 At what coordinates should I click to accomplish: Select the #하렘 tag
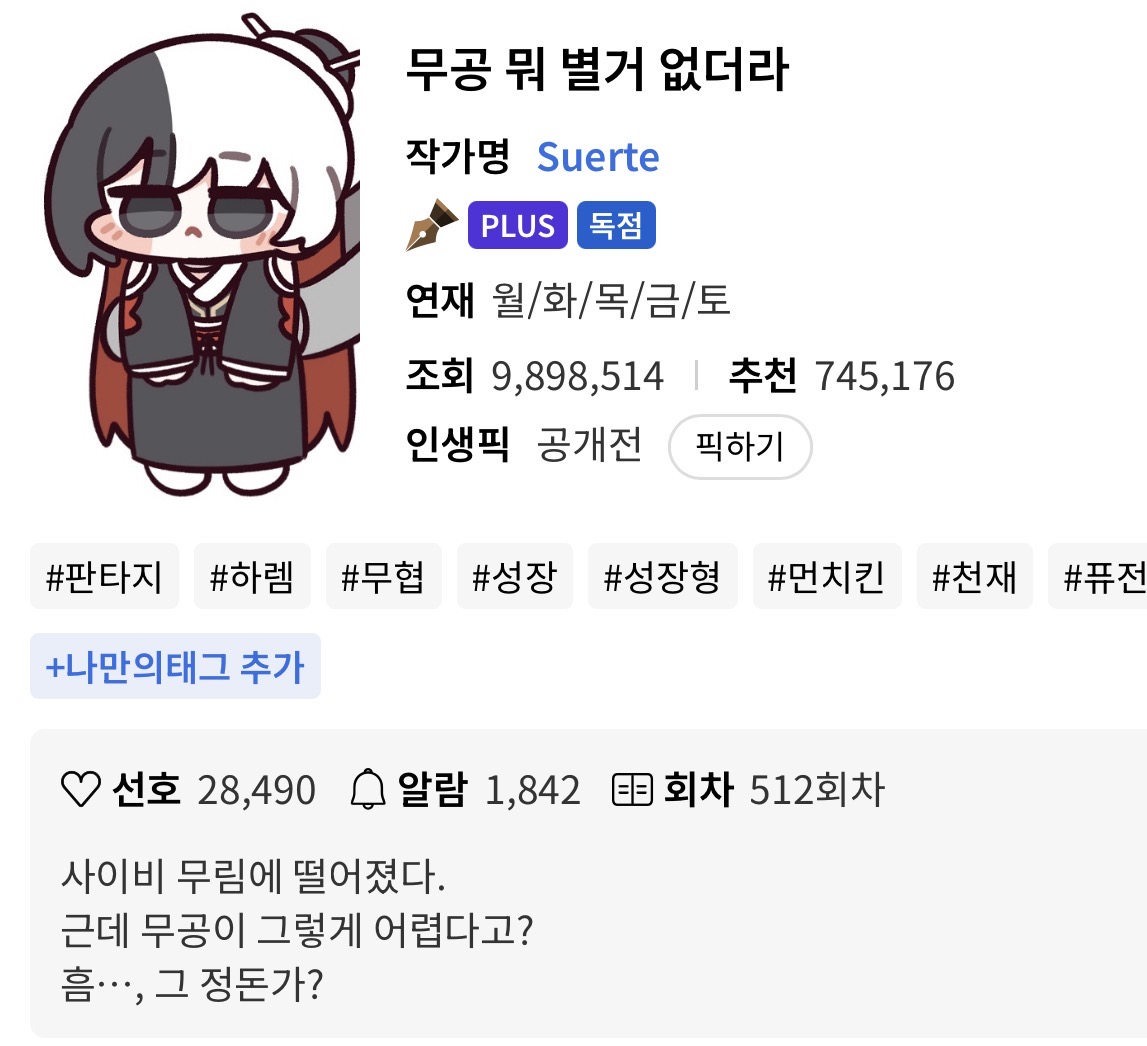[x=252, y=576]
